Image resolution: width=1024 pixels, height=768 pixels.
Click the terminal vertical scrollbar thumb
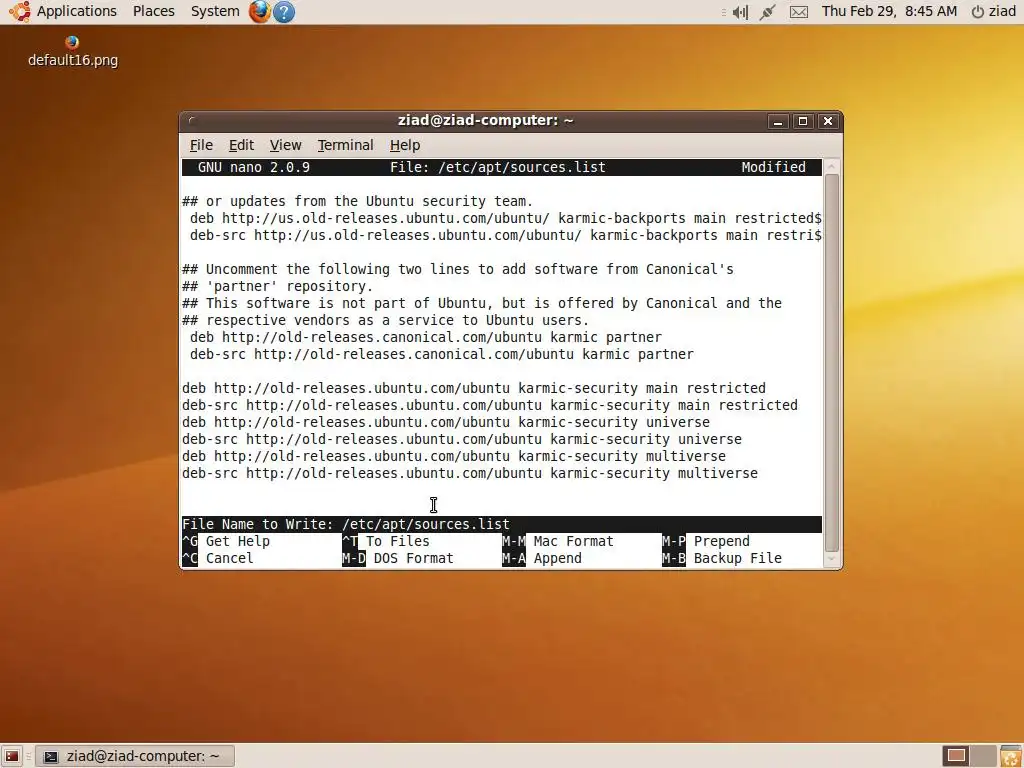831,363
